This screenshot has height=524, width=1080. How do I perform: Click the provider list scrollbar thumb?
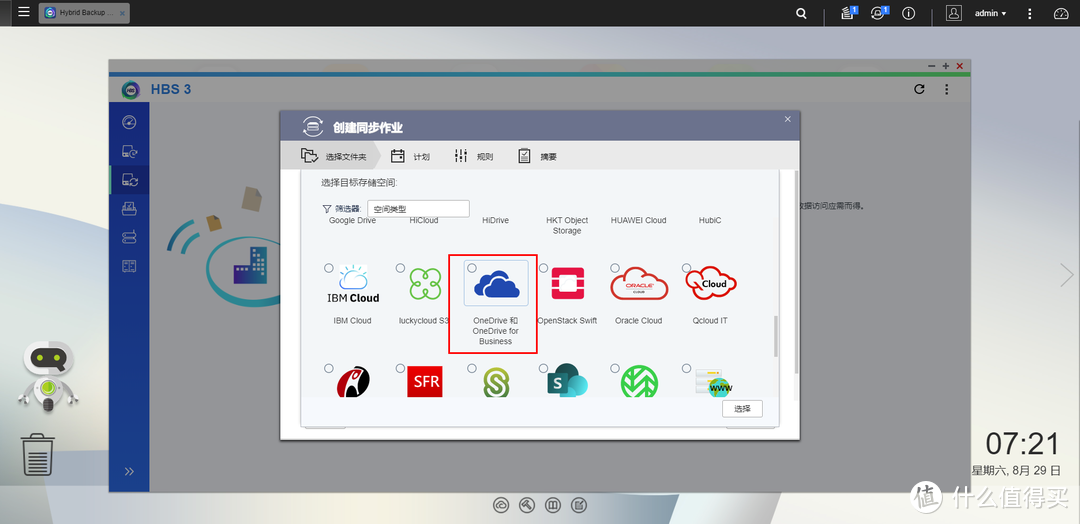[x=776, y=336]
